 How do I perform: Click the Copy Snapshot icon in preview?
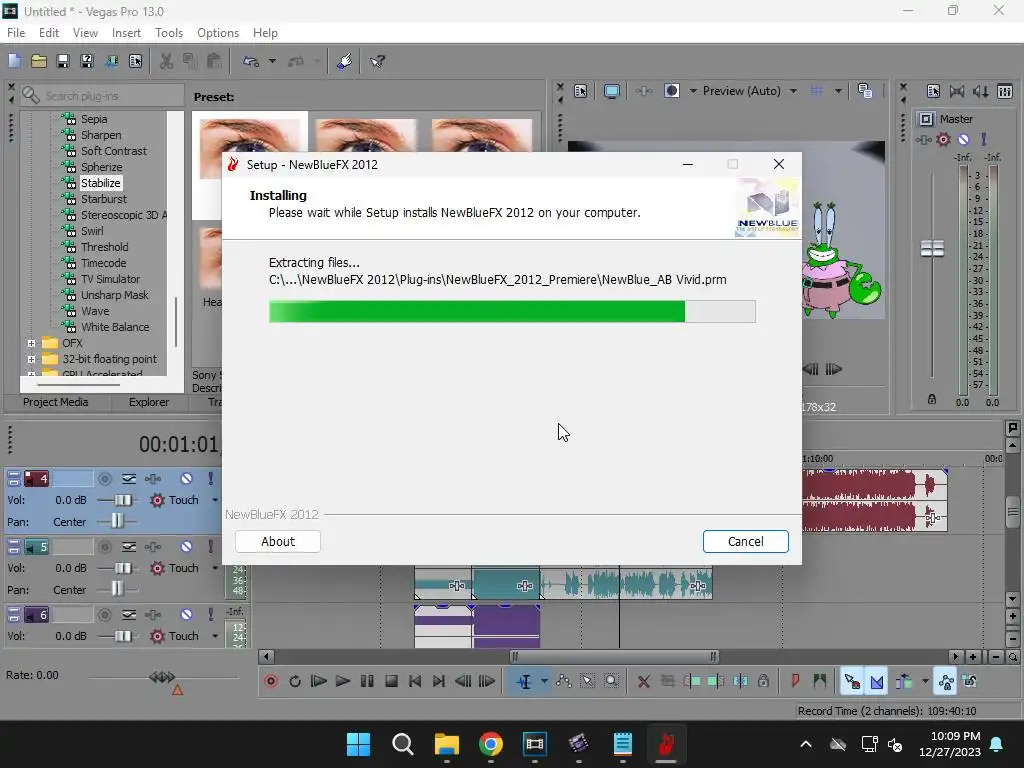(x=865, y=91)
